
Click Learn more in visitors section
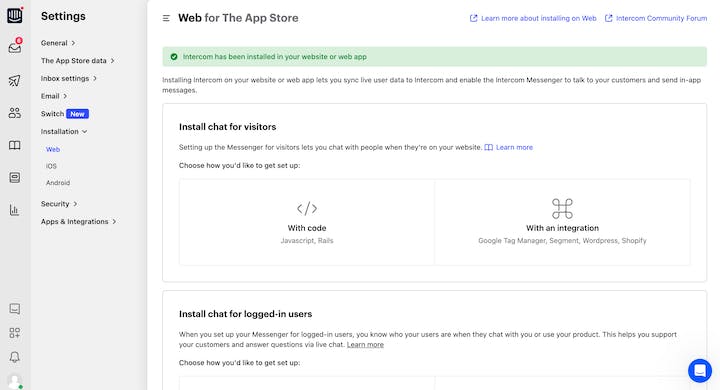coord(514,147)
